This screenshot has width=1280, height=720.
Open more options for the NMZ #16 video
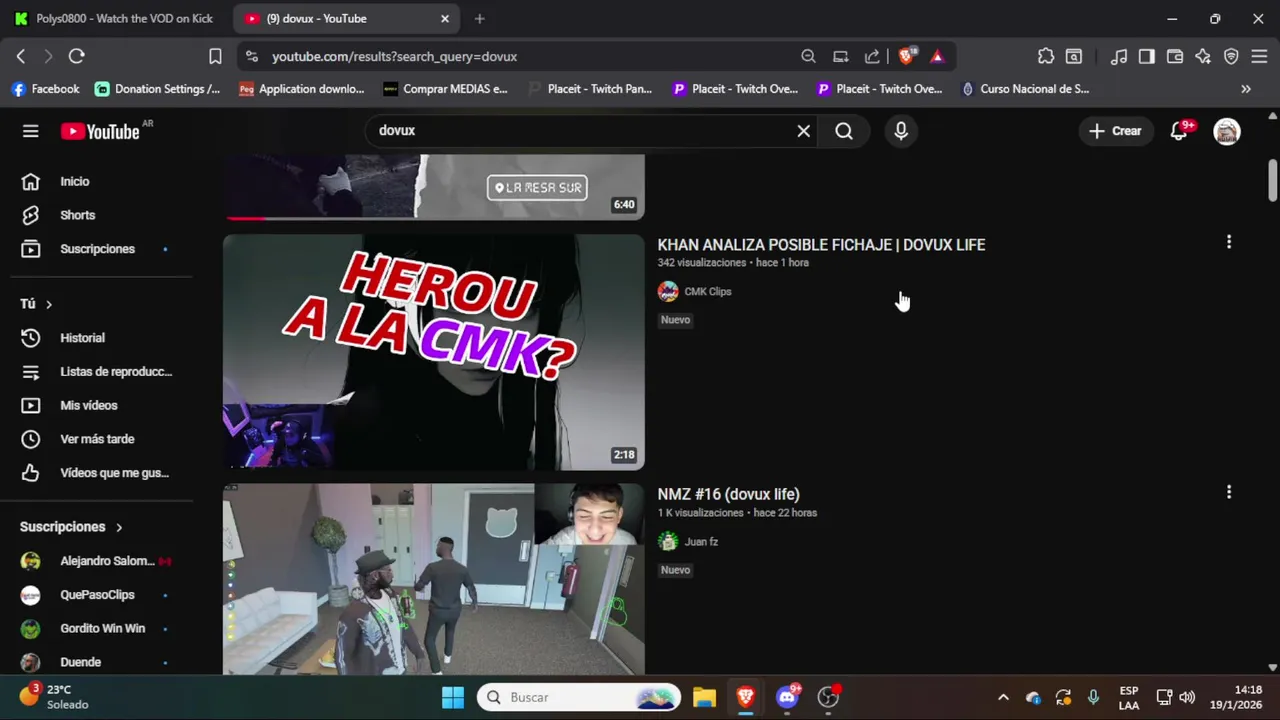tap(1229, 492)
